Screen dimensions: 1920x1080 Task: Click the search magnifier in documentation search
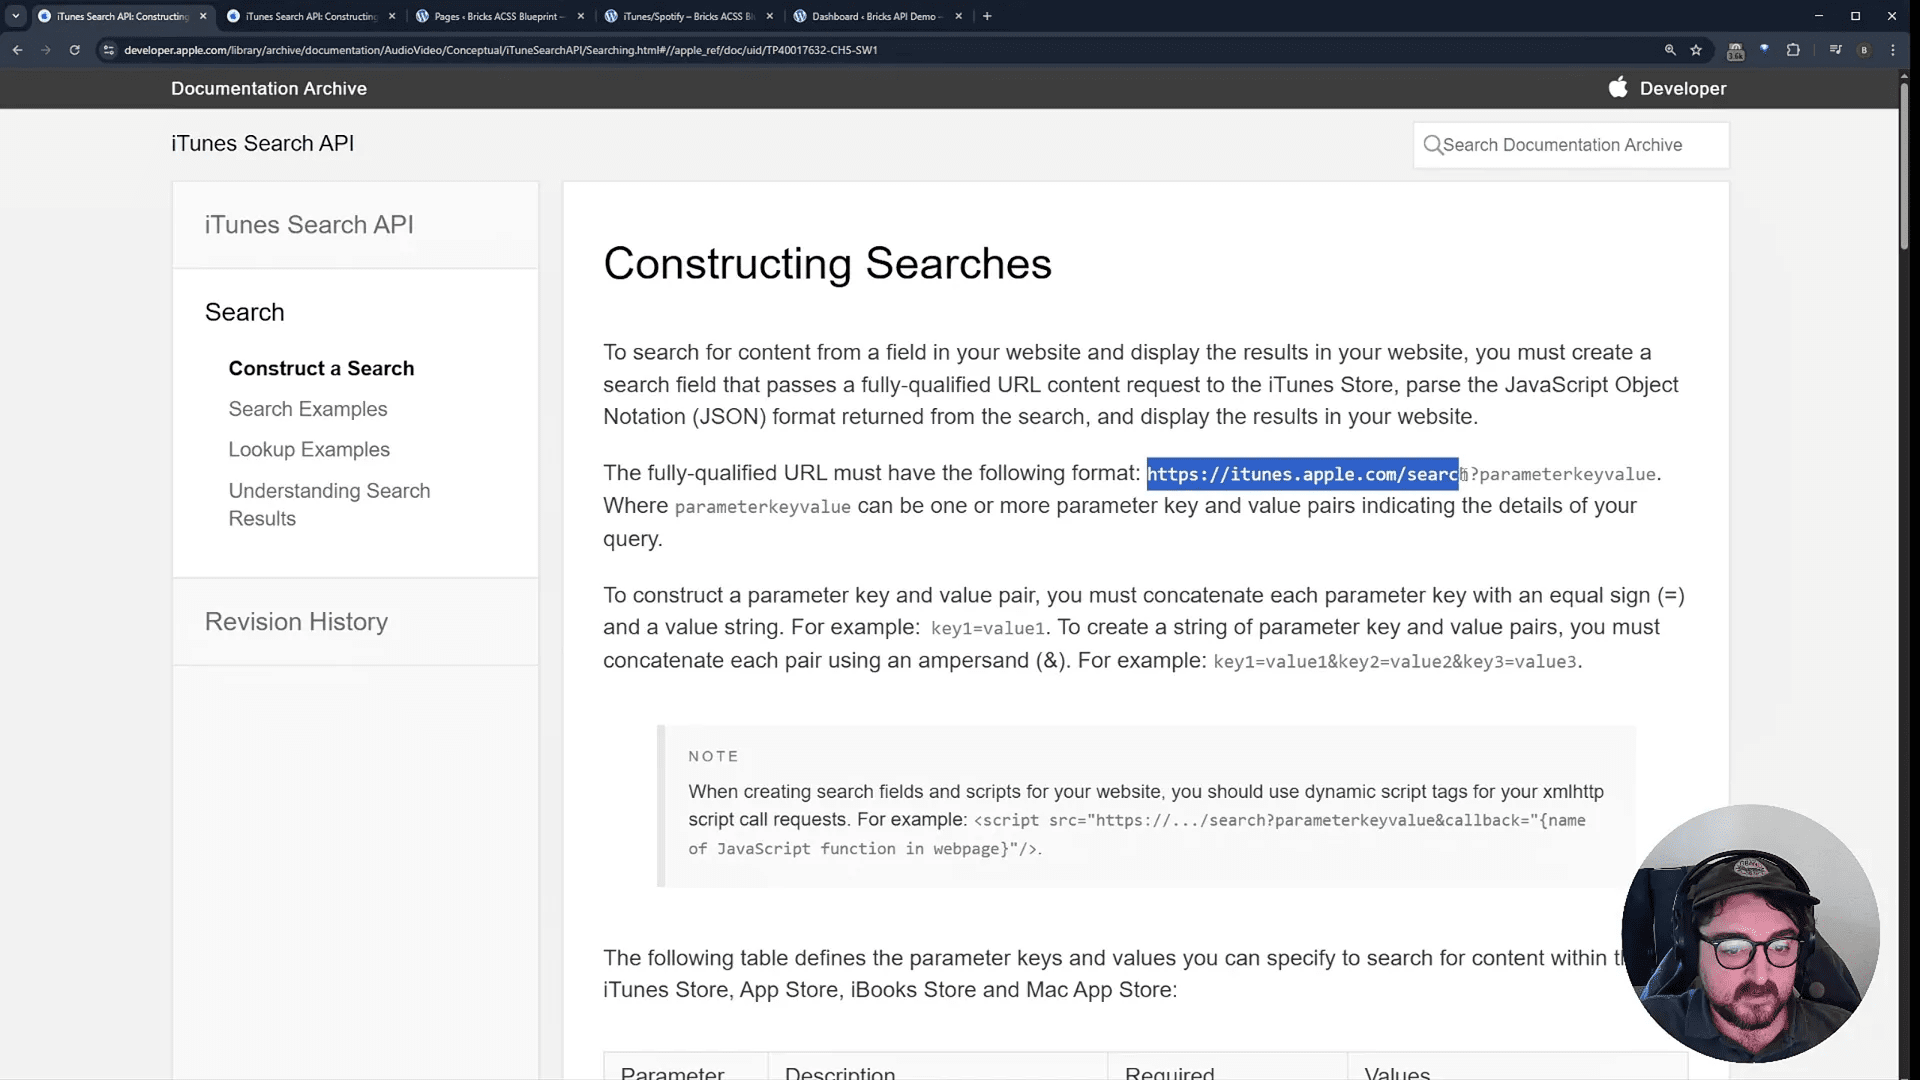point(1433,145)
